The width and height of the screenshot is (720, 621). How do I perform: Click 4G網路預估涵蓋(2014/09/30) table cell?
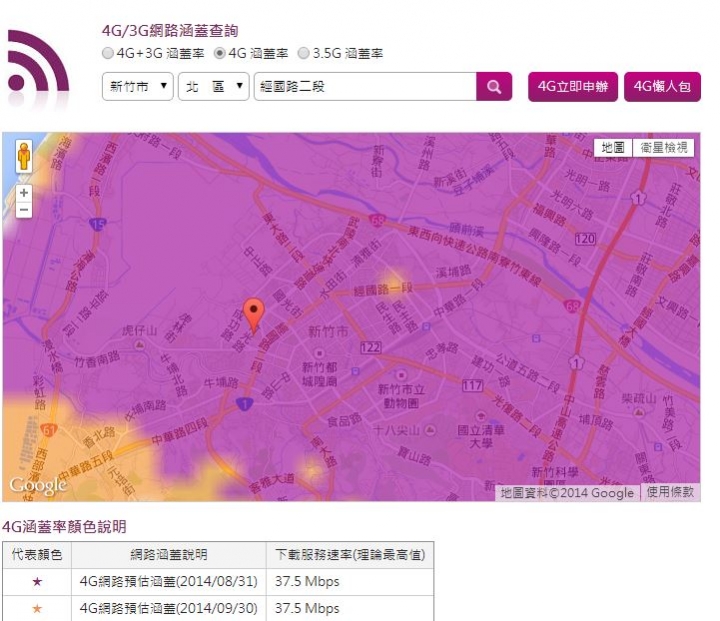169,609
